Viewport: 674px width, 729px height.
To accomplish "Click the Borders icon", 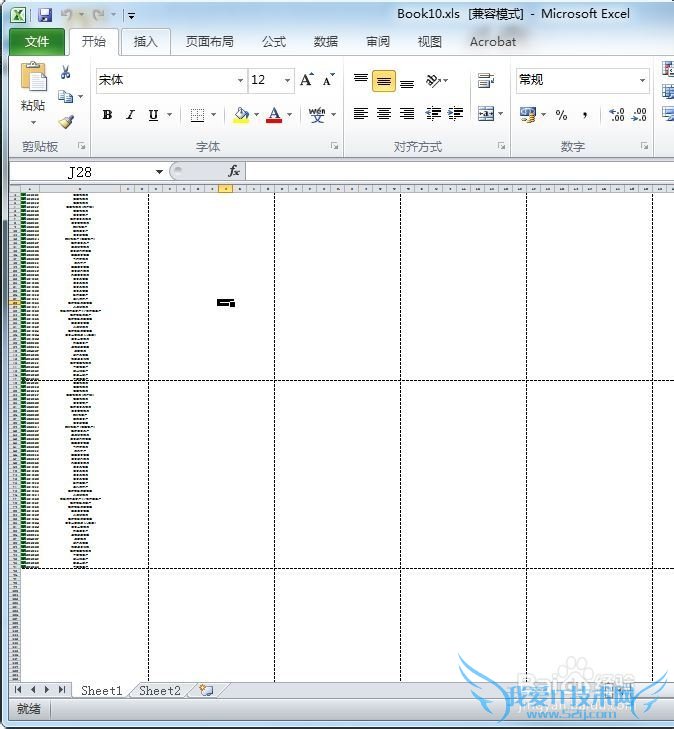I will pos(198,114).
